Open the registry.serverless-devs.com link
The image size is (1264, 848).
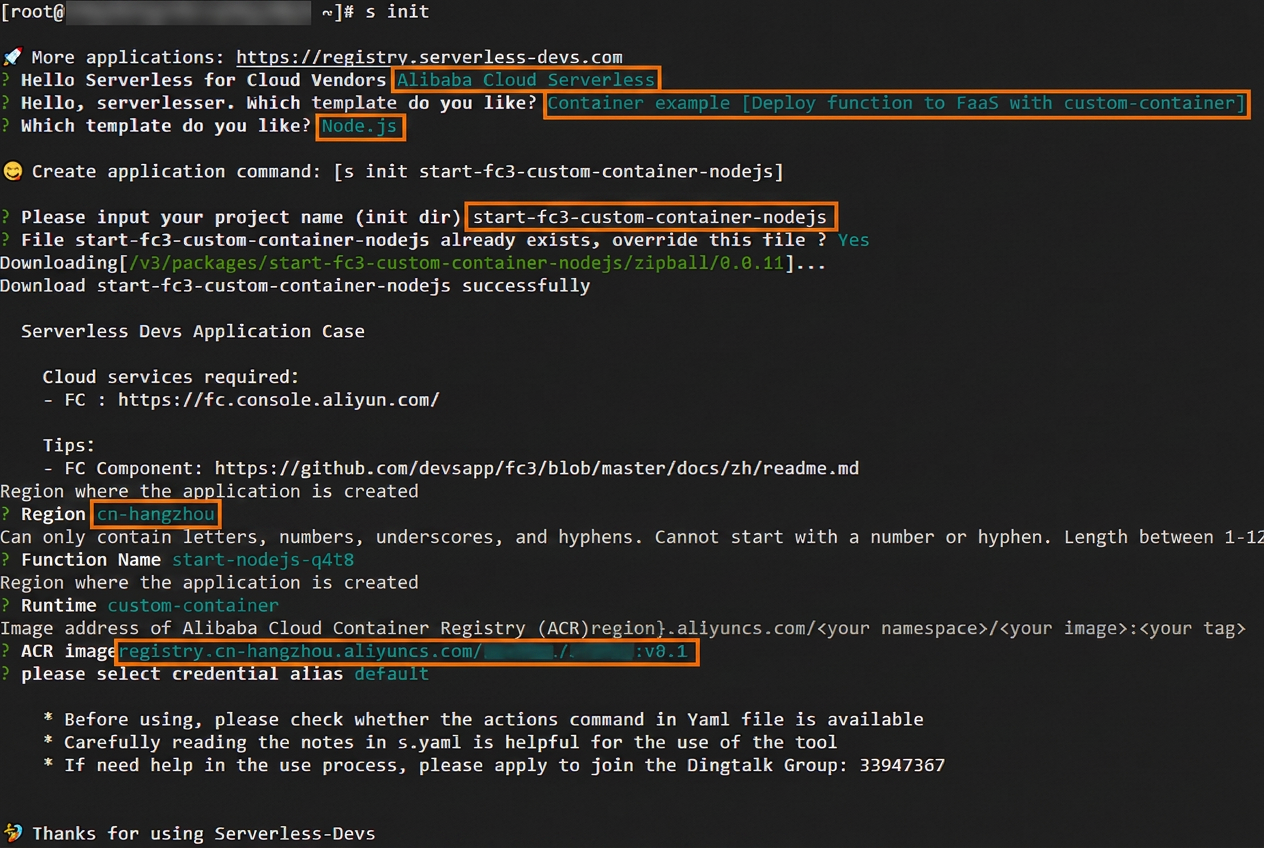pyautogui.click(x=429, y=57)
